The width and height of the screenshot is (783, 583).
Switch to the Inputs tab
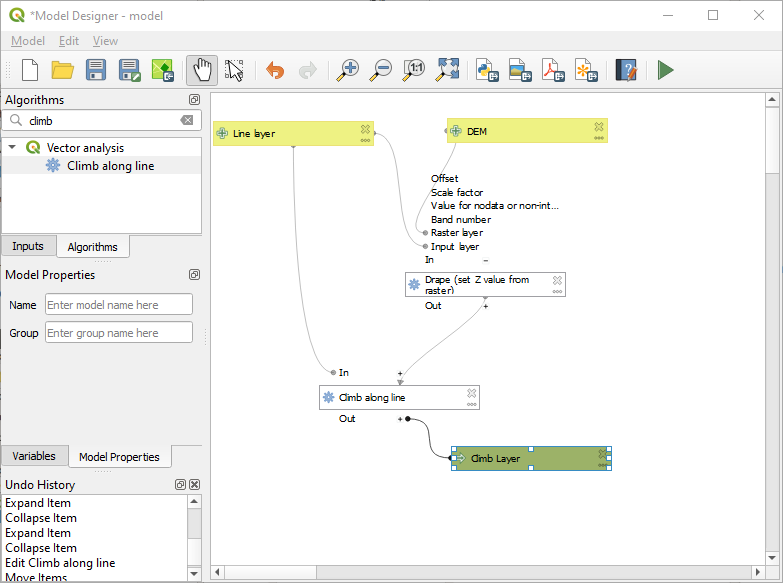click(x=28, y=247)
